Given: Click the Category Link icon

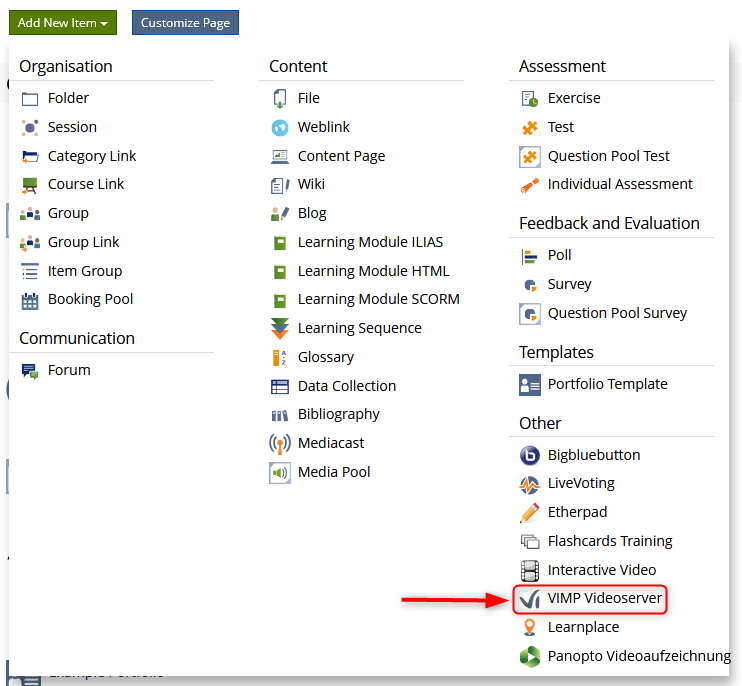Looking at the screenshot, I should [x=30, y=157].
